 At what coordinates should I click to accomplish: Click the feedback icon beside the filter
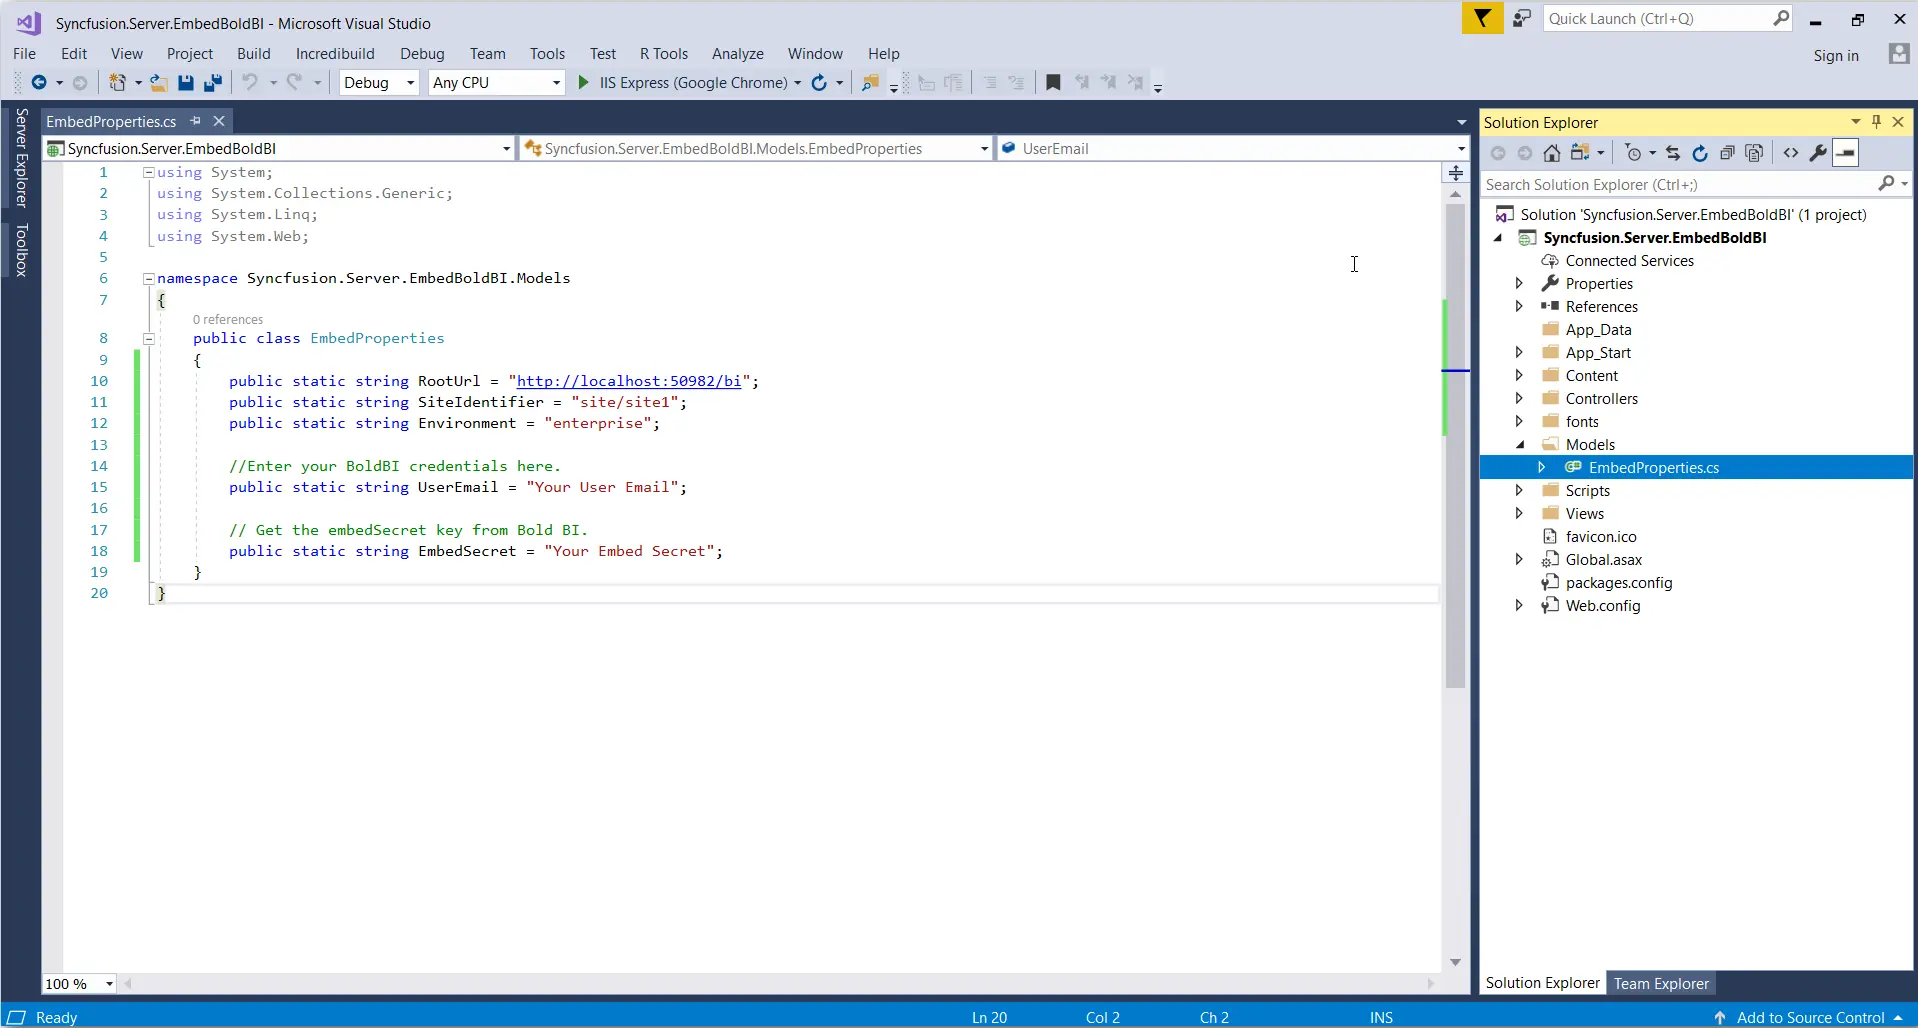click(x=1521, y=19)
